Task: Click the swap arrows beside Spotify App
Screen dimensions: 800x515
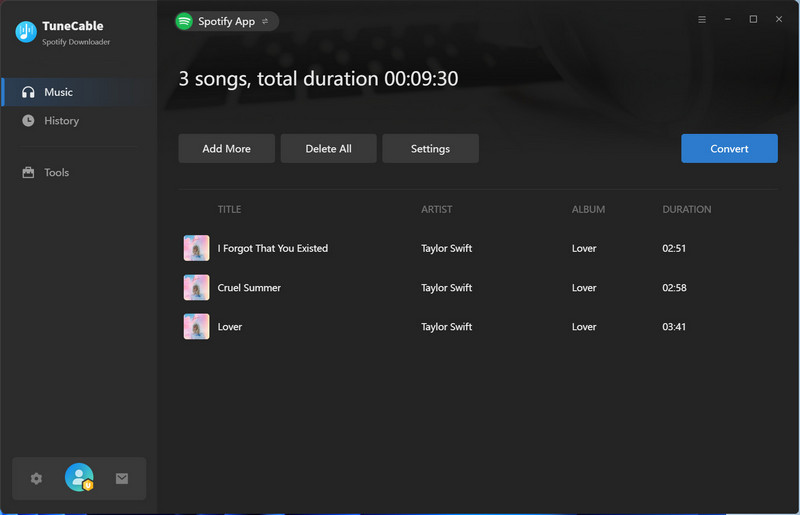Action: tap(265, 21)
